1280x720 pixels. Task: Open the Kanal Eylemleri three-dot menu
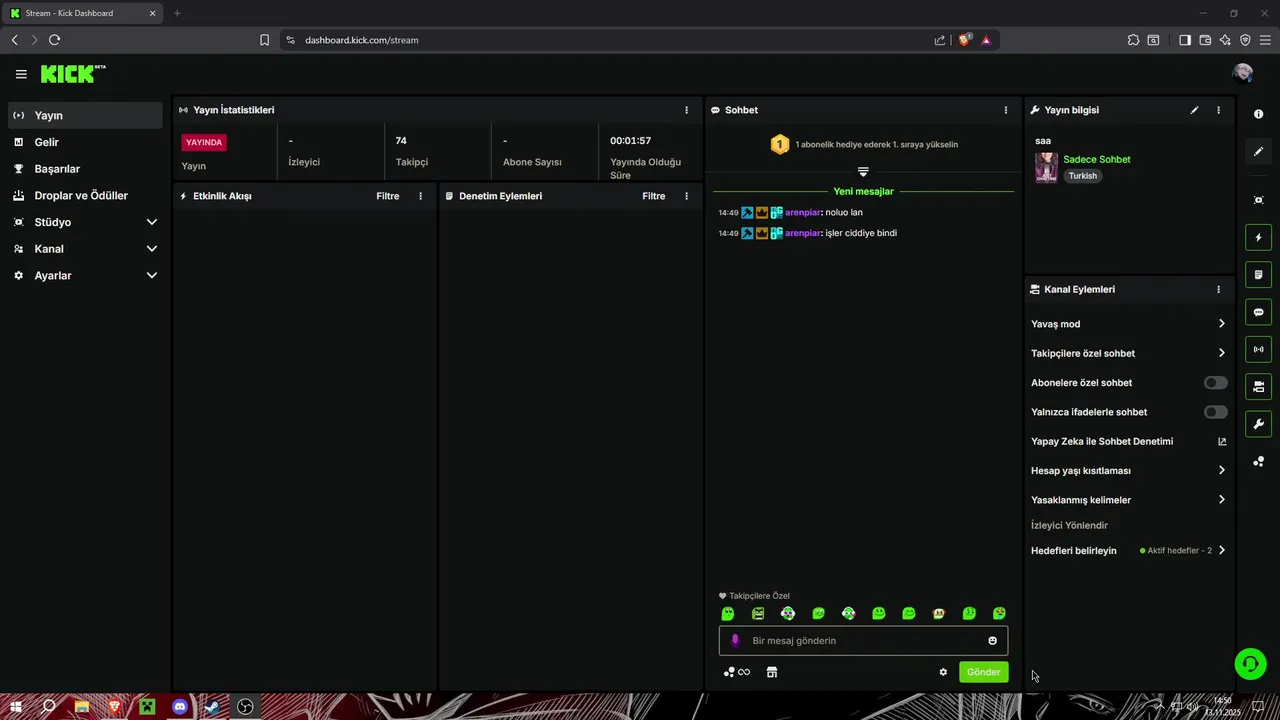point(1218,290)
